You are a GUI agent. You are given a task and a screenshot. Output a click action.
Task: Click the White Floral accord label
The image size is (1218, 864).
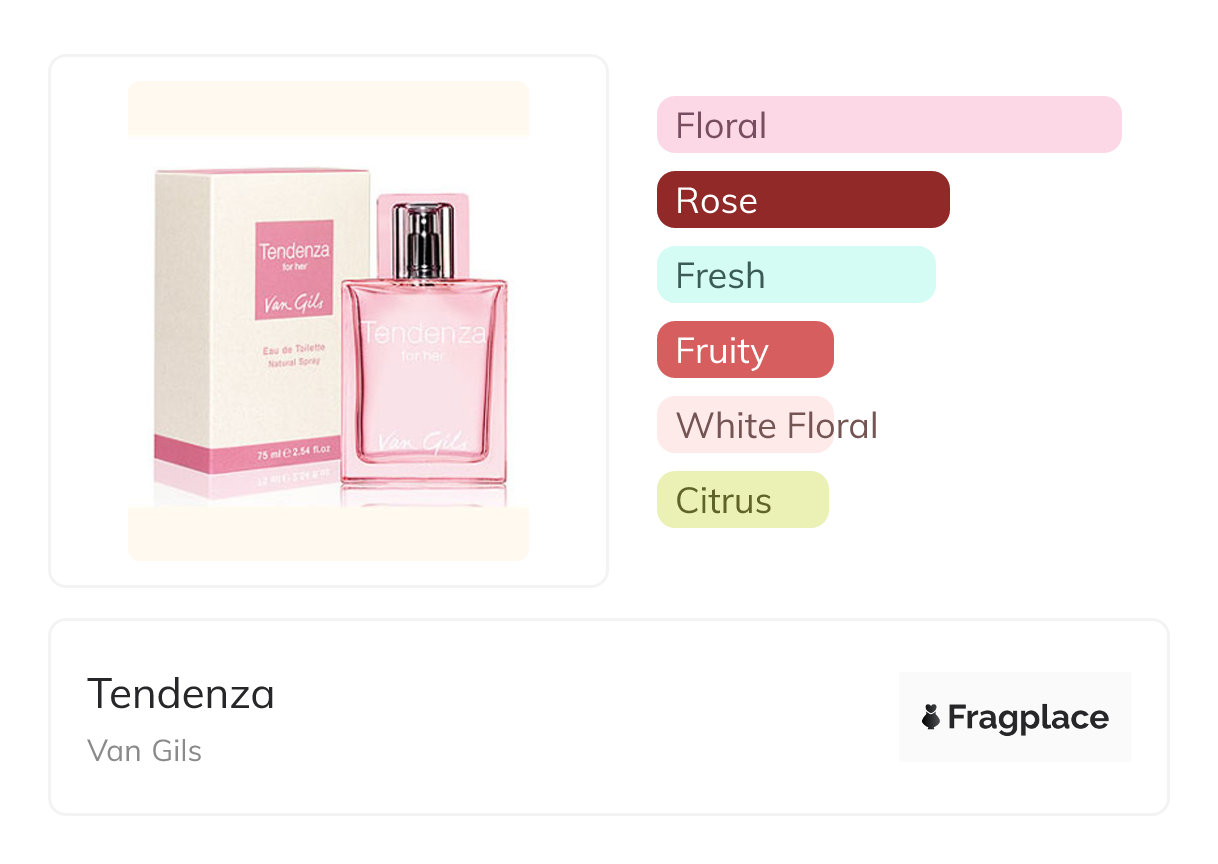coord(776,426)
